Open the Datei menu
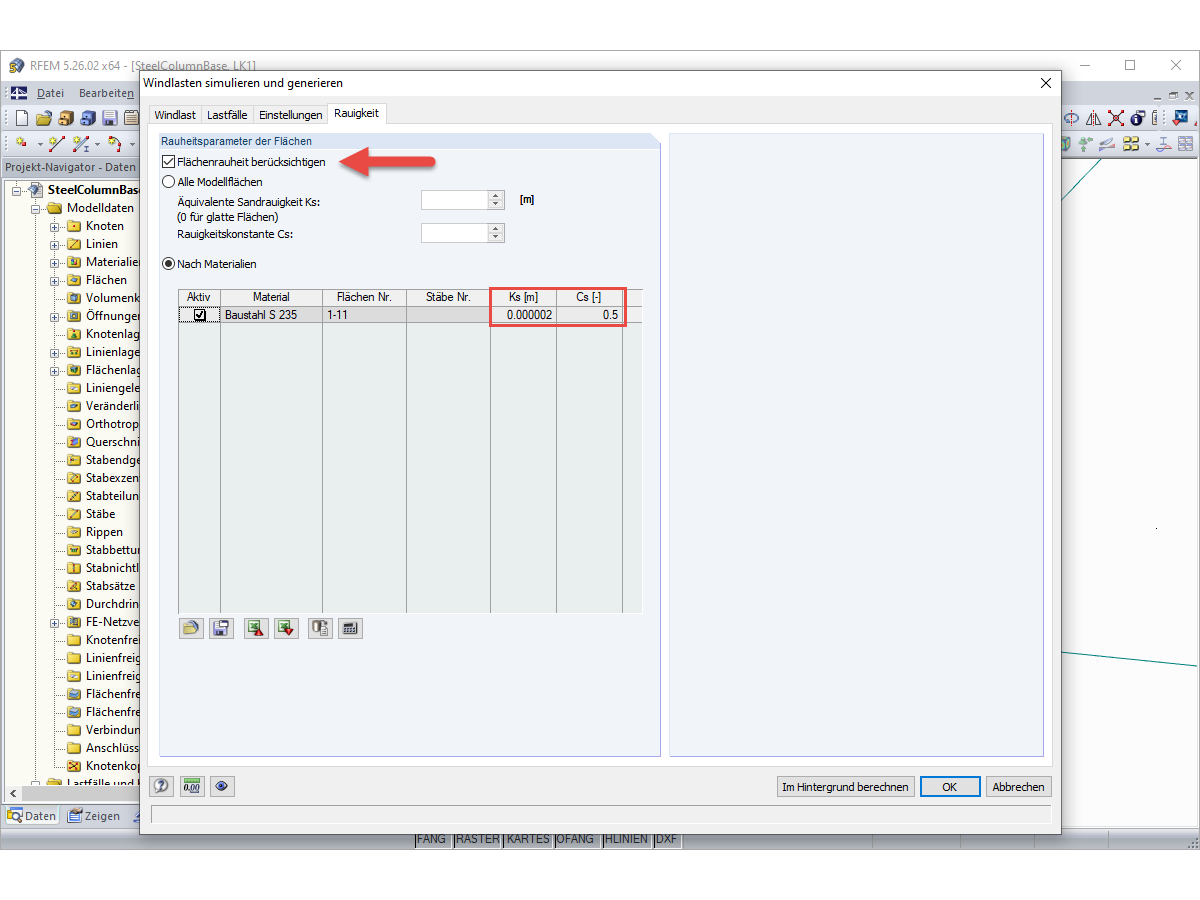The width and height of the screenshot is (1200, 900). pyautogui.click(x=50, y=93)
